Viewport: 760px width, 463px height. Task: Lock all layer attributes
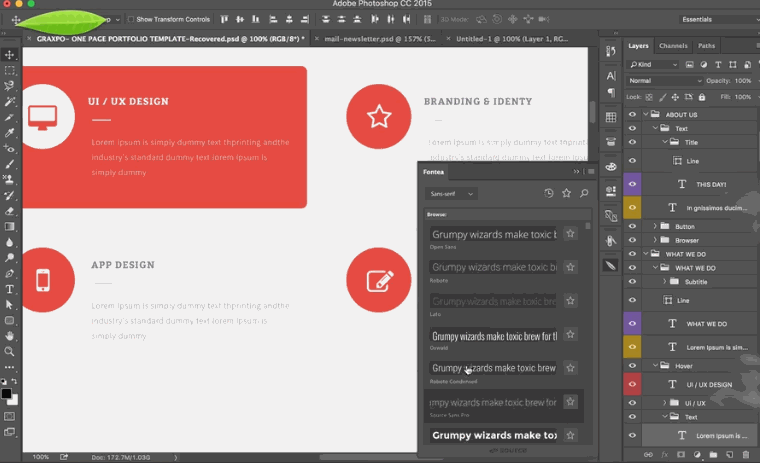click(702, 97)
